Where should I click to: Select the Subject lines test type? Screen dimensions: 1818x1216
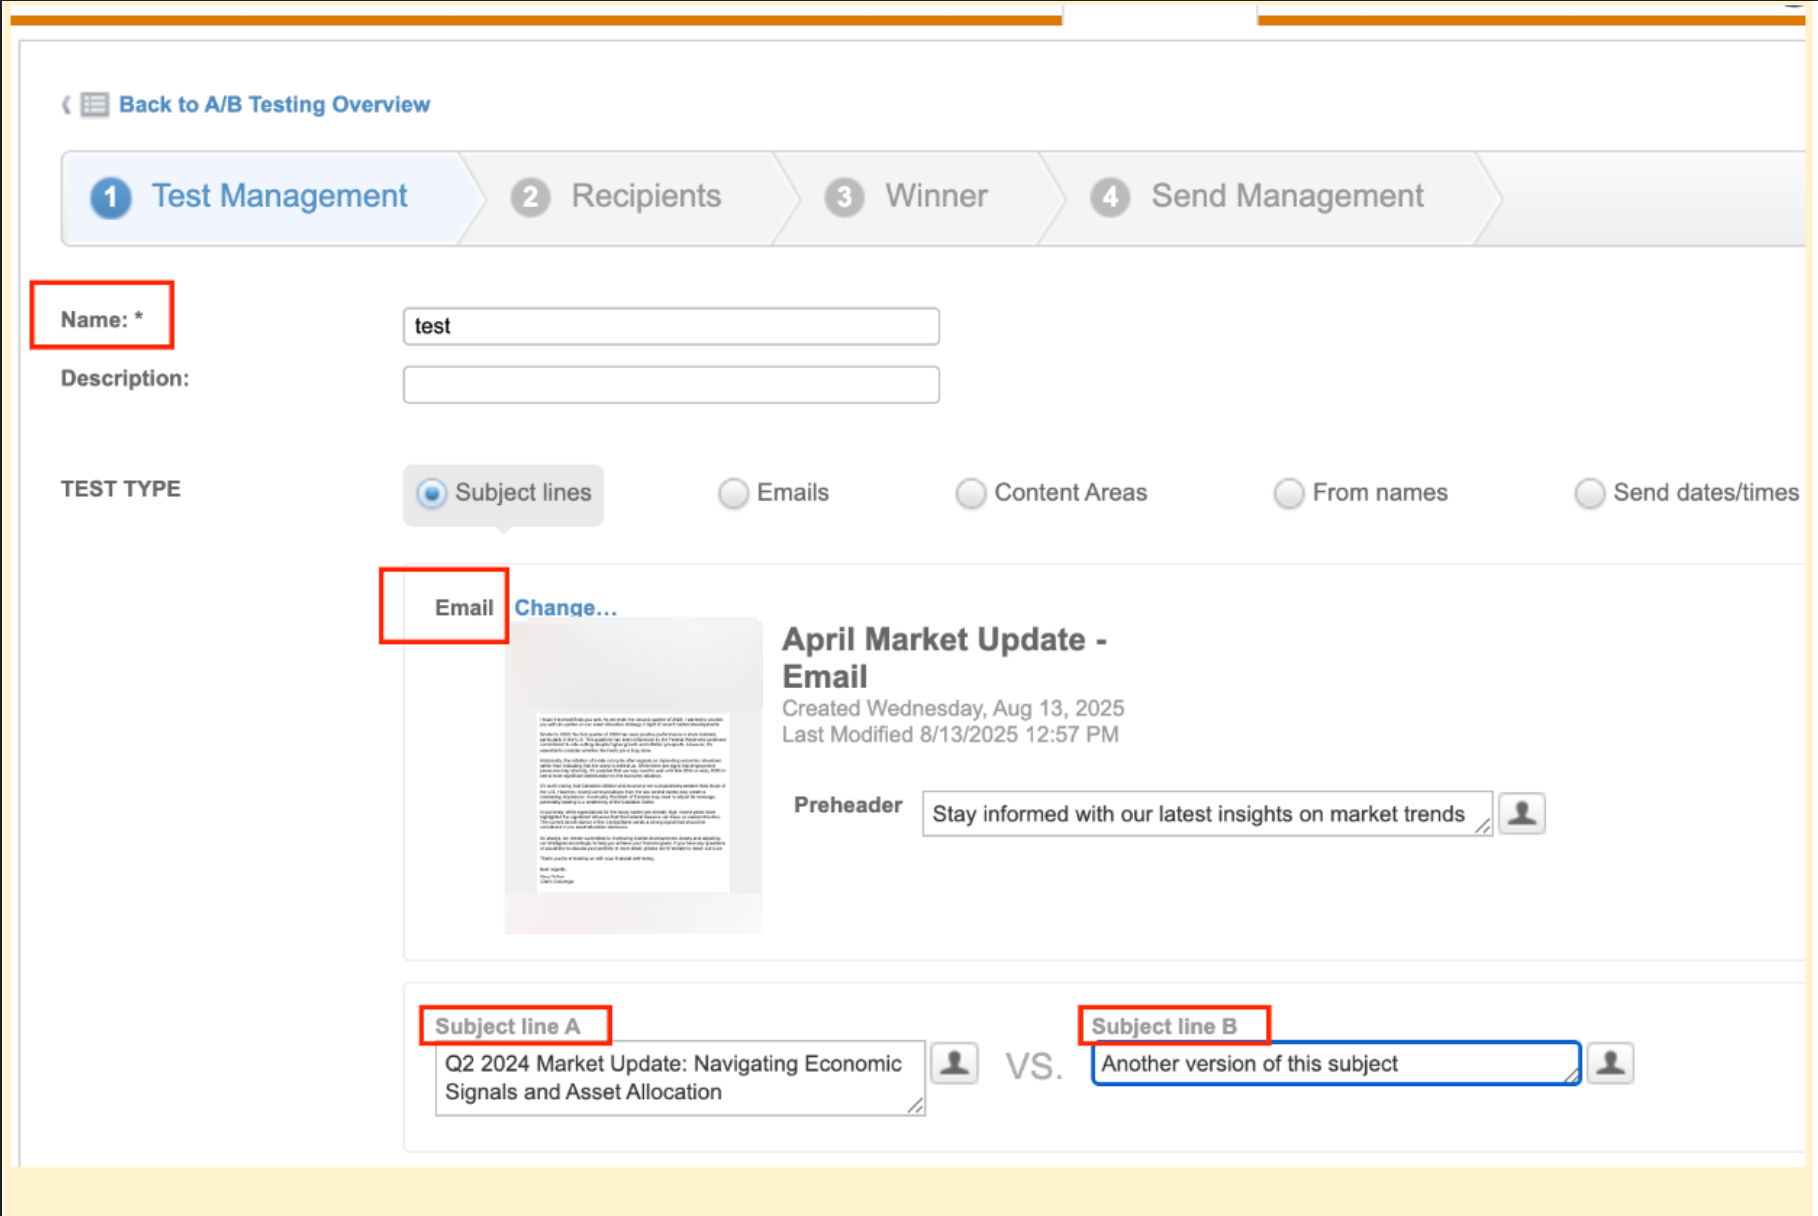[431, 493]
